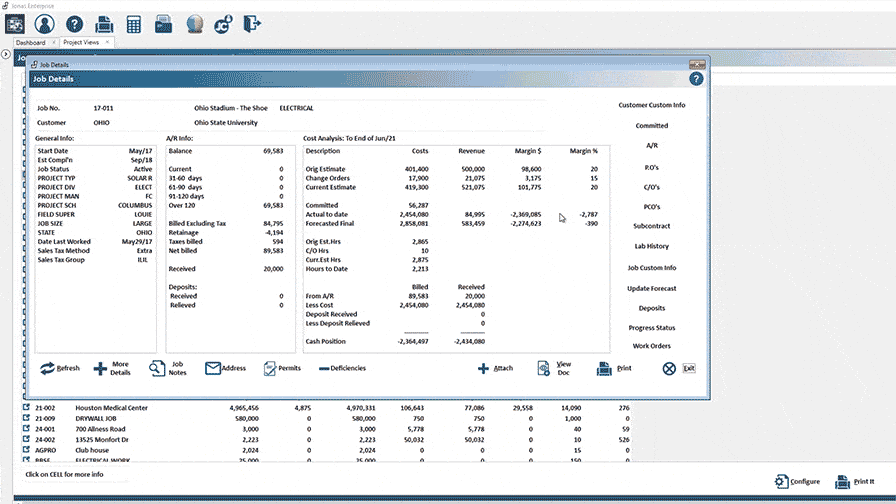Open the main dashboard grid icon
Image resolution: width=896 pixels, height=504 pixels.
pyautogui.click(x=15, y=24)
